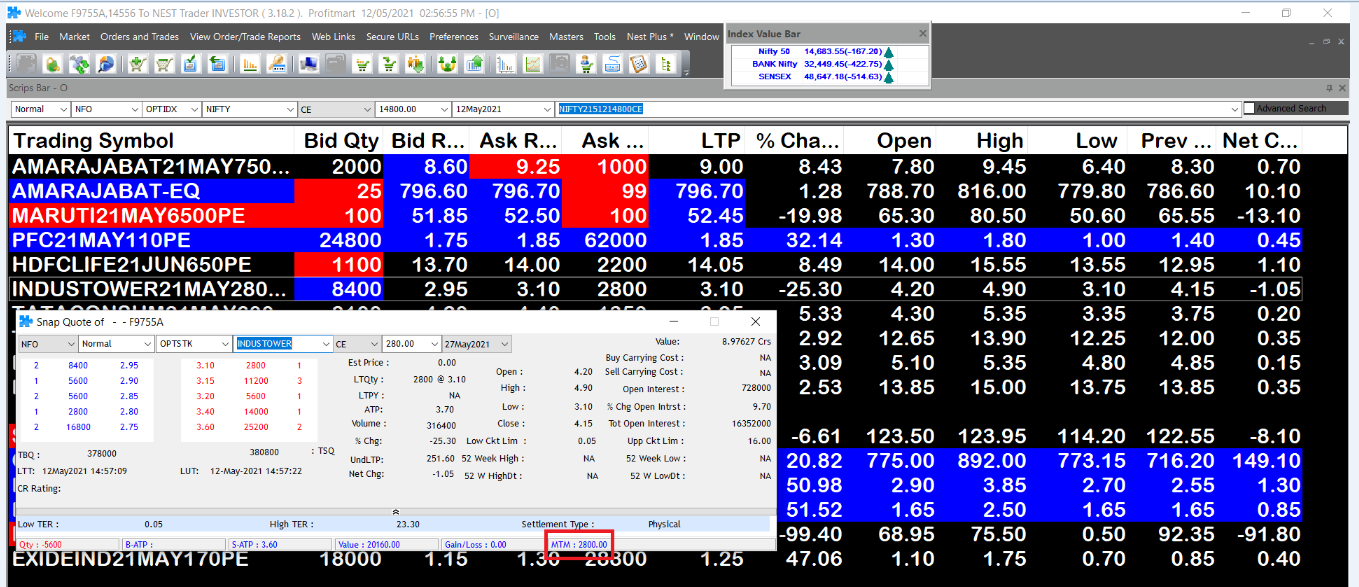Click the blue bar chart toolbar icon
The width and height of the screenshot is (1359, 587).
point(507,64)
